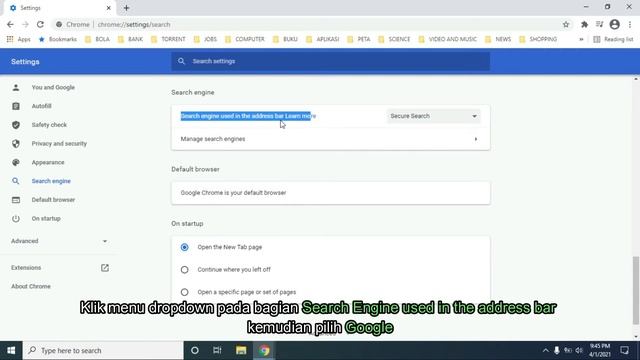
Task: Open the SHOPPING bookmark folder
Action: tap(538, 39)
